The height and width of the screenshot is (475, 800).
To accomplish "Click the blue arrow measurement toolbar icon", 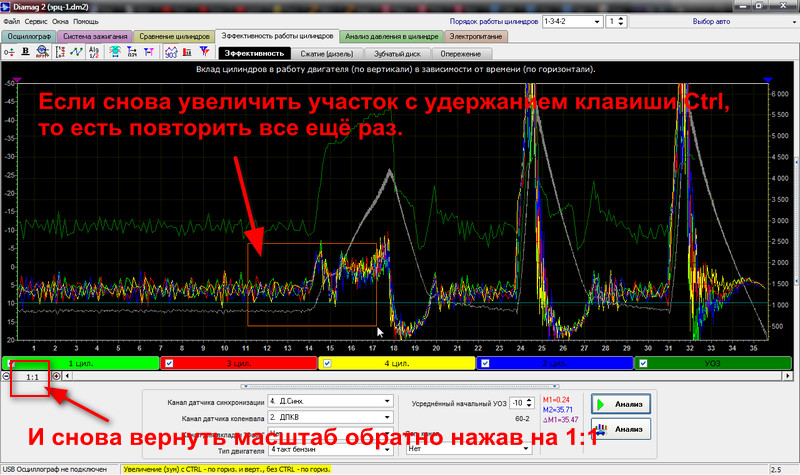I will (x=132, y=52).
